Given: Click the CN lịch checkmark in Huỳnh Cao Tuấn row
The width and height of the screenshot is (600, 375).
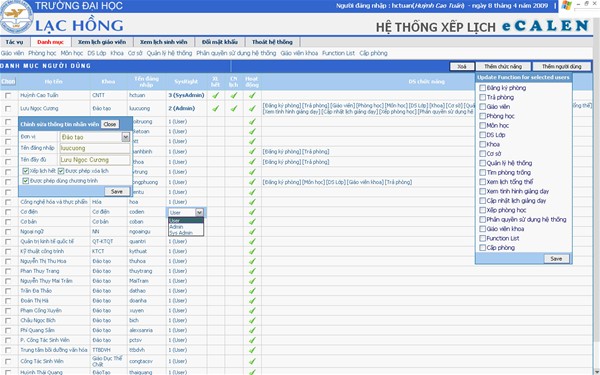Looking at the screenshot, I should [234, 95].
